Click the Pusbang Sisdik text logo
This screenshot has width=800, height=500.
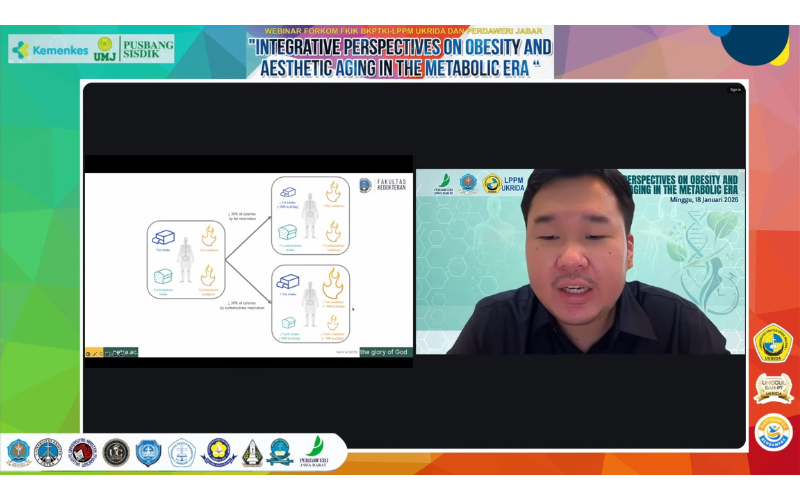[x=147, y=49]
